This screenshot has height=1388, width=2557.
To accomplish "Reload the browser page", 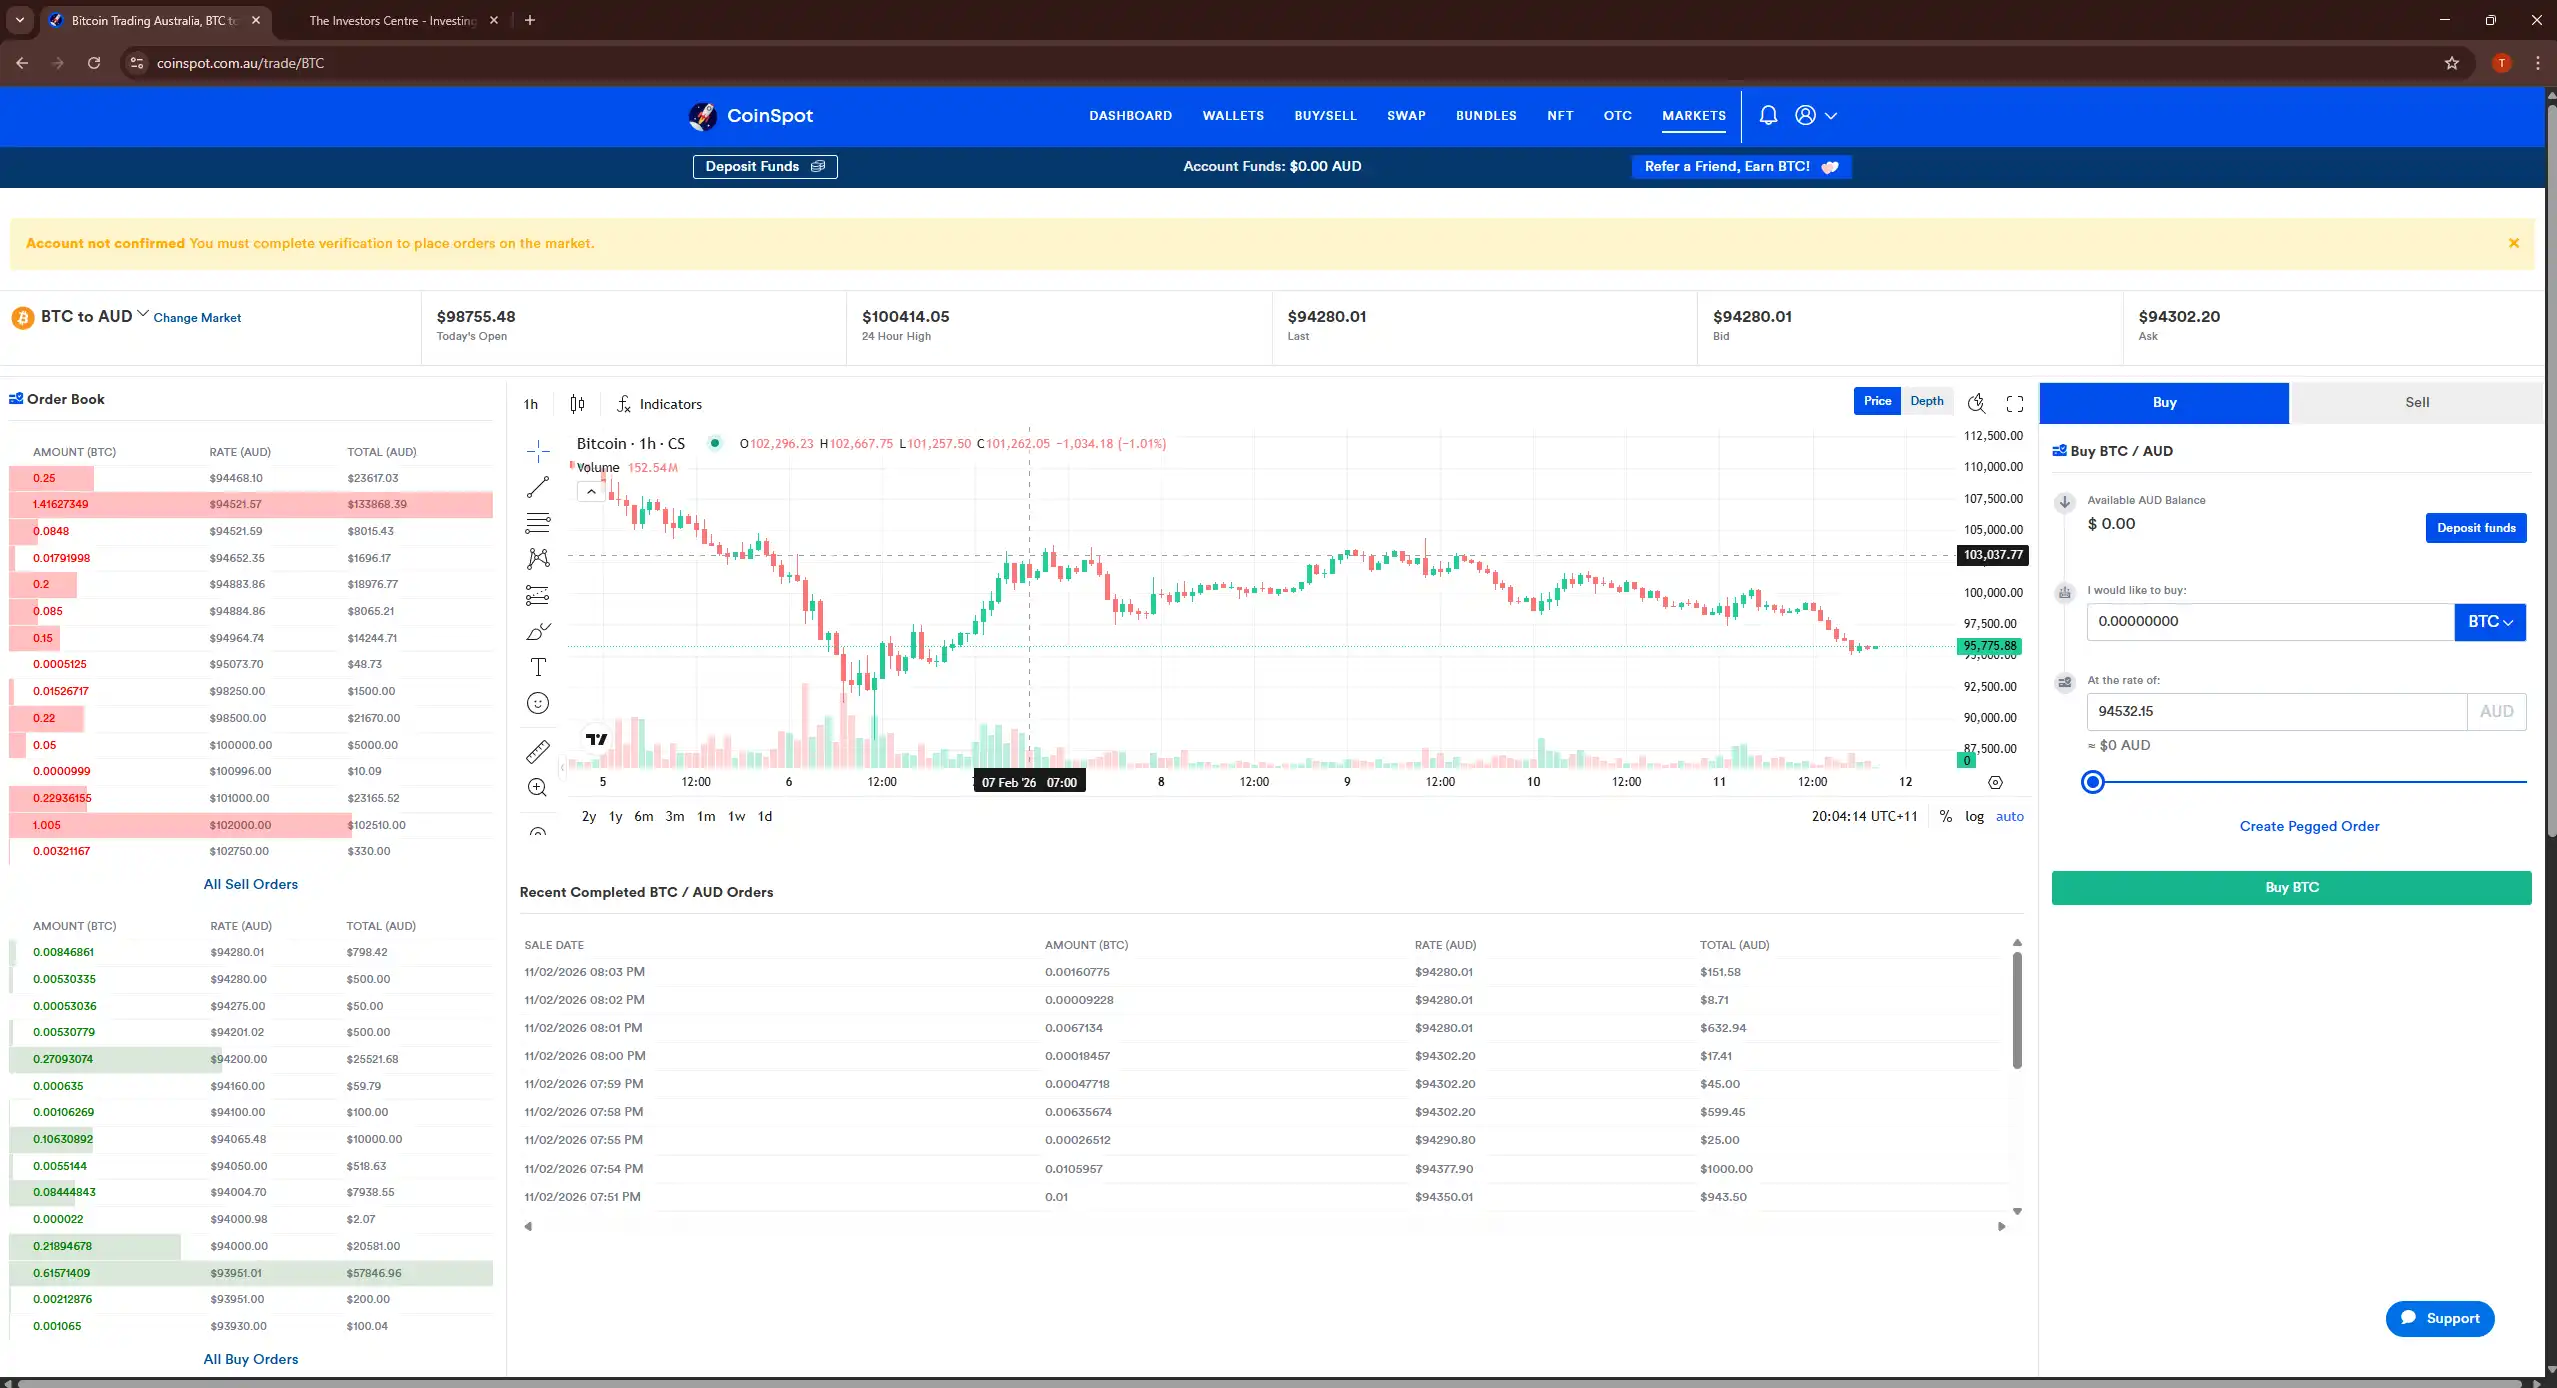I will pyautogui.click(x=94, y=63).
